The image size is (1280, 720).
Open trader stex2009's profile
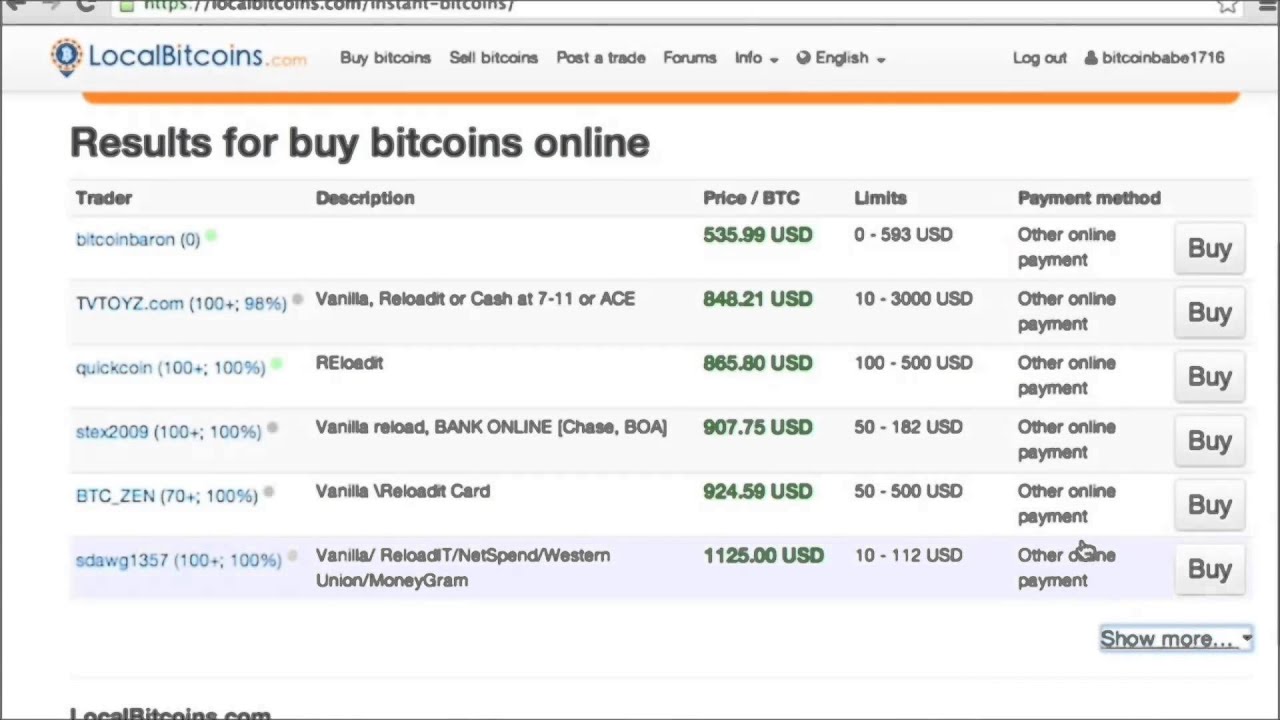click(x=168, y=432)
